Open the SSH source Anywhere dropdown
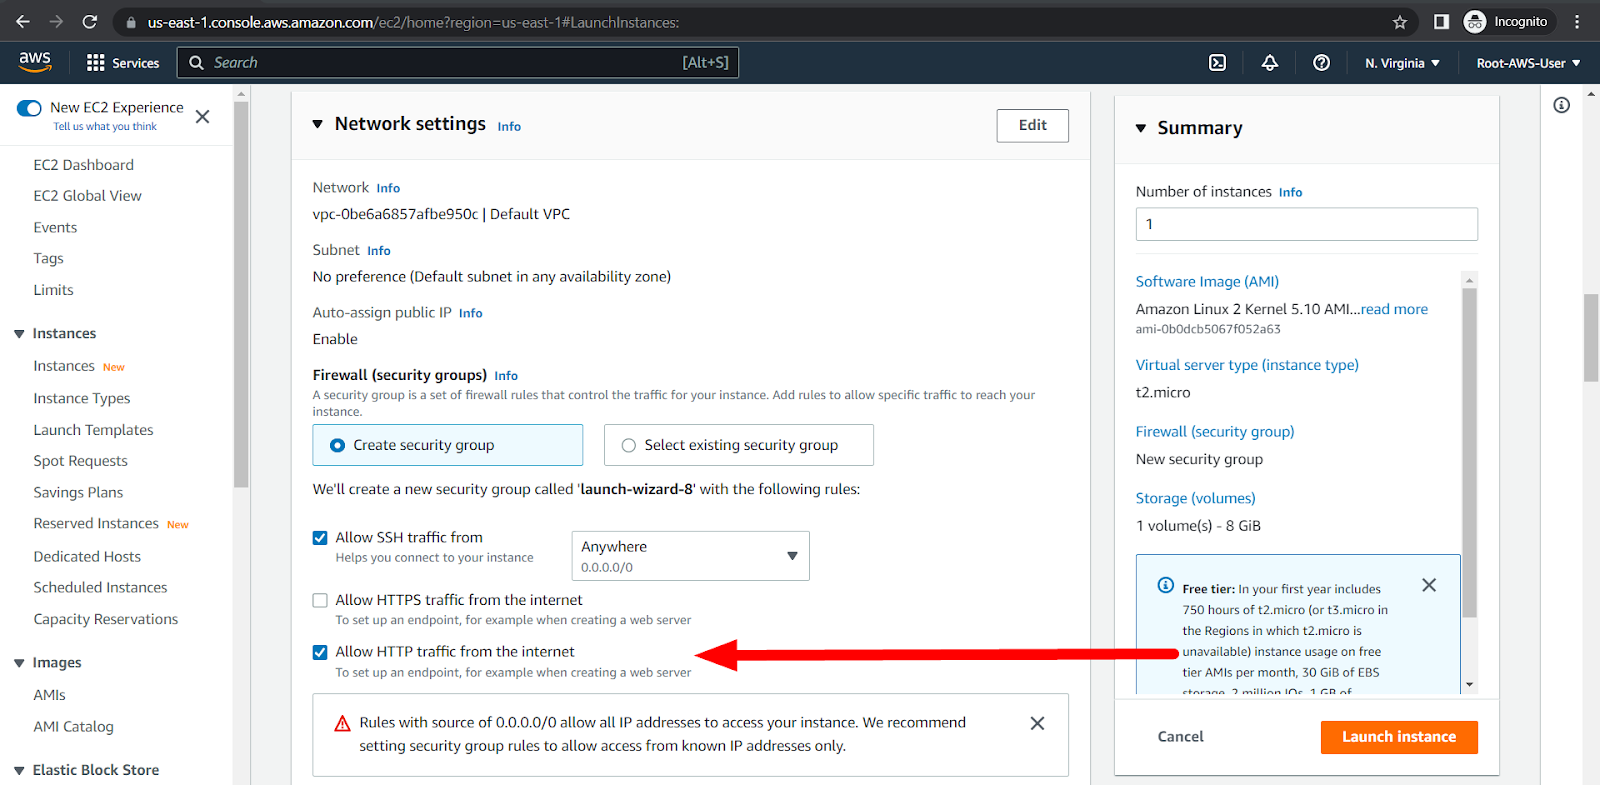Screen dimensions: 1600x785 point(690,556)
